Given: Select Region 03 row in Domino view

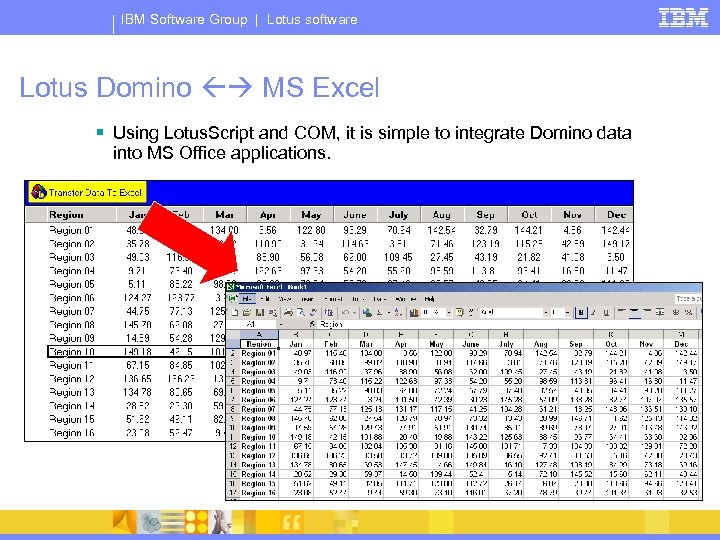Looking at the screenshot, I should (x=329, y=257).
